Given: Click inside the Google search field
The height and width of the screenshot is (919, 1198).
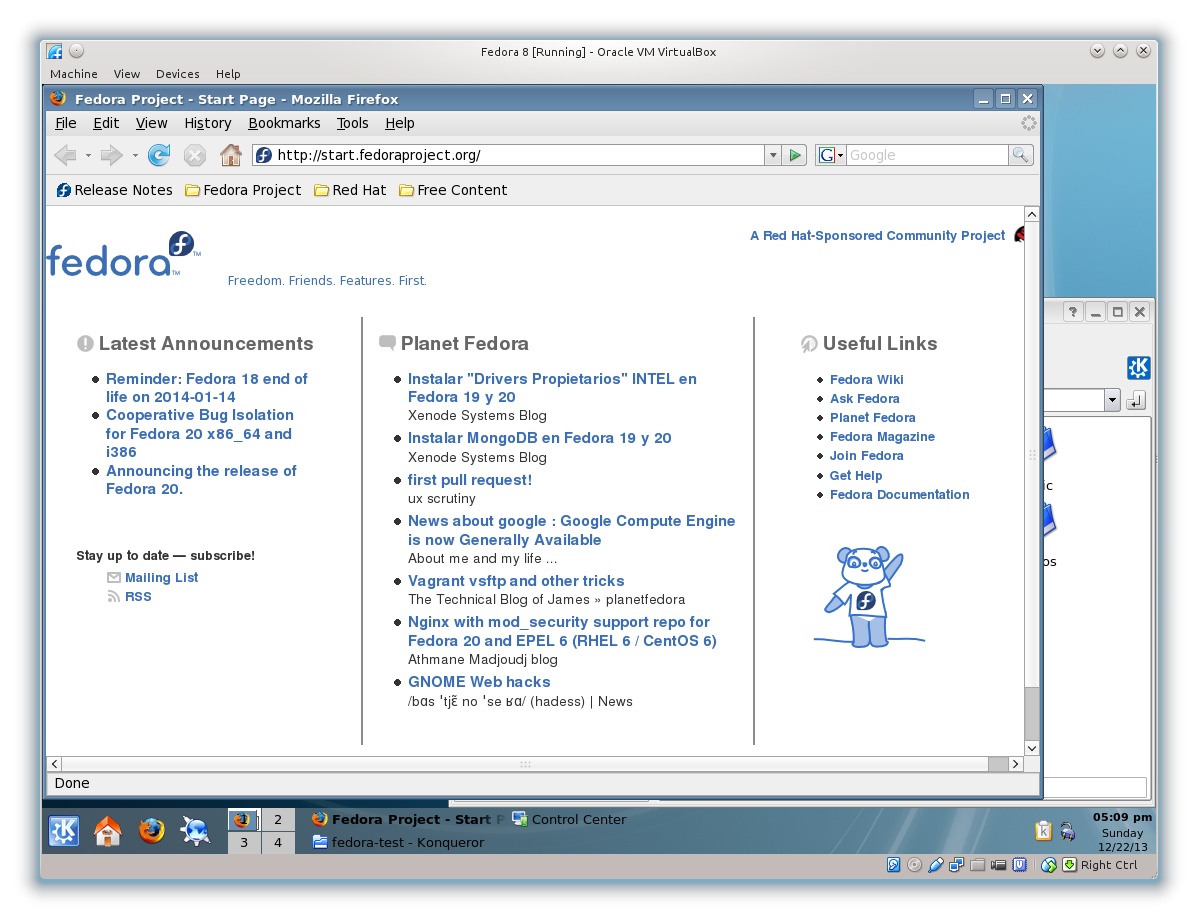Looking at the screenshot, I should [926, 155].
